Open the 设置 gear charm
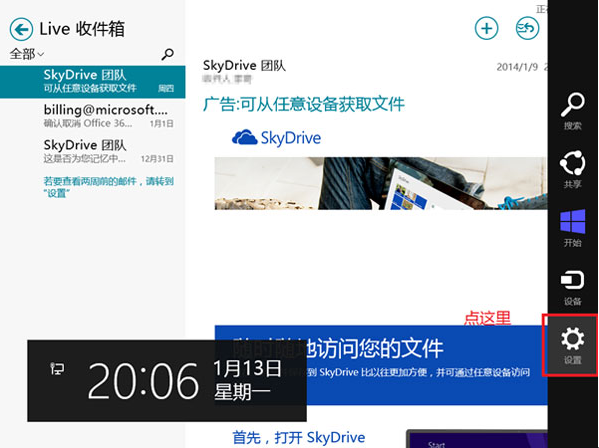Image resolution: width=599 pixels, height=448 pixels. coord(573,346)
